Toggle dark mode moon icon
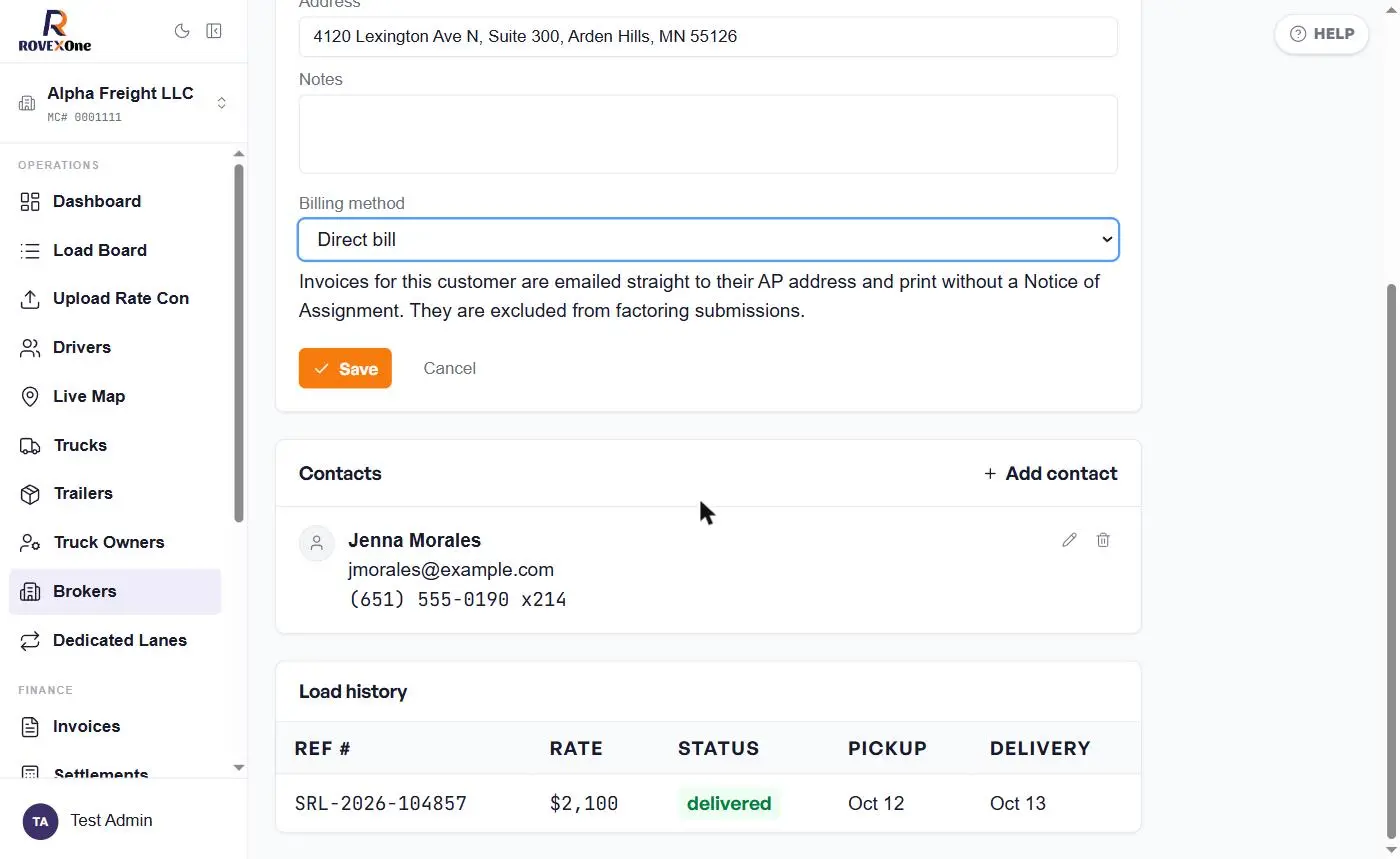 click(182, 31)
